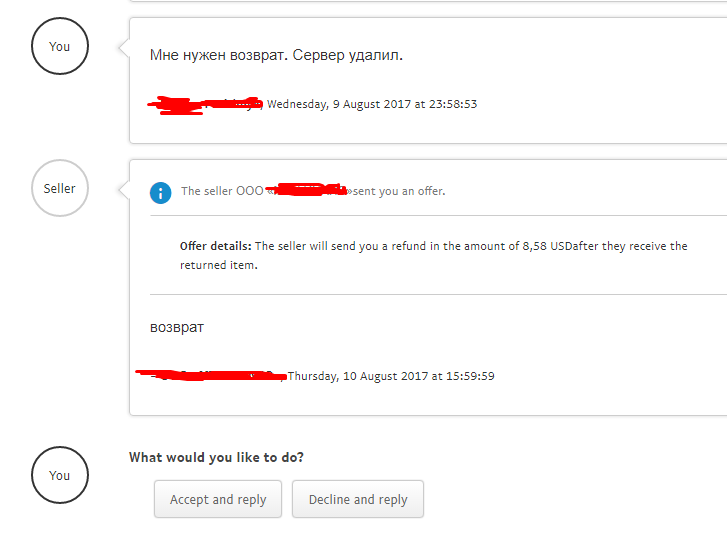Click "The seller ООО" offer notification text

(x=222, y=191)
